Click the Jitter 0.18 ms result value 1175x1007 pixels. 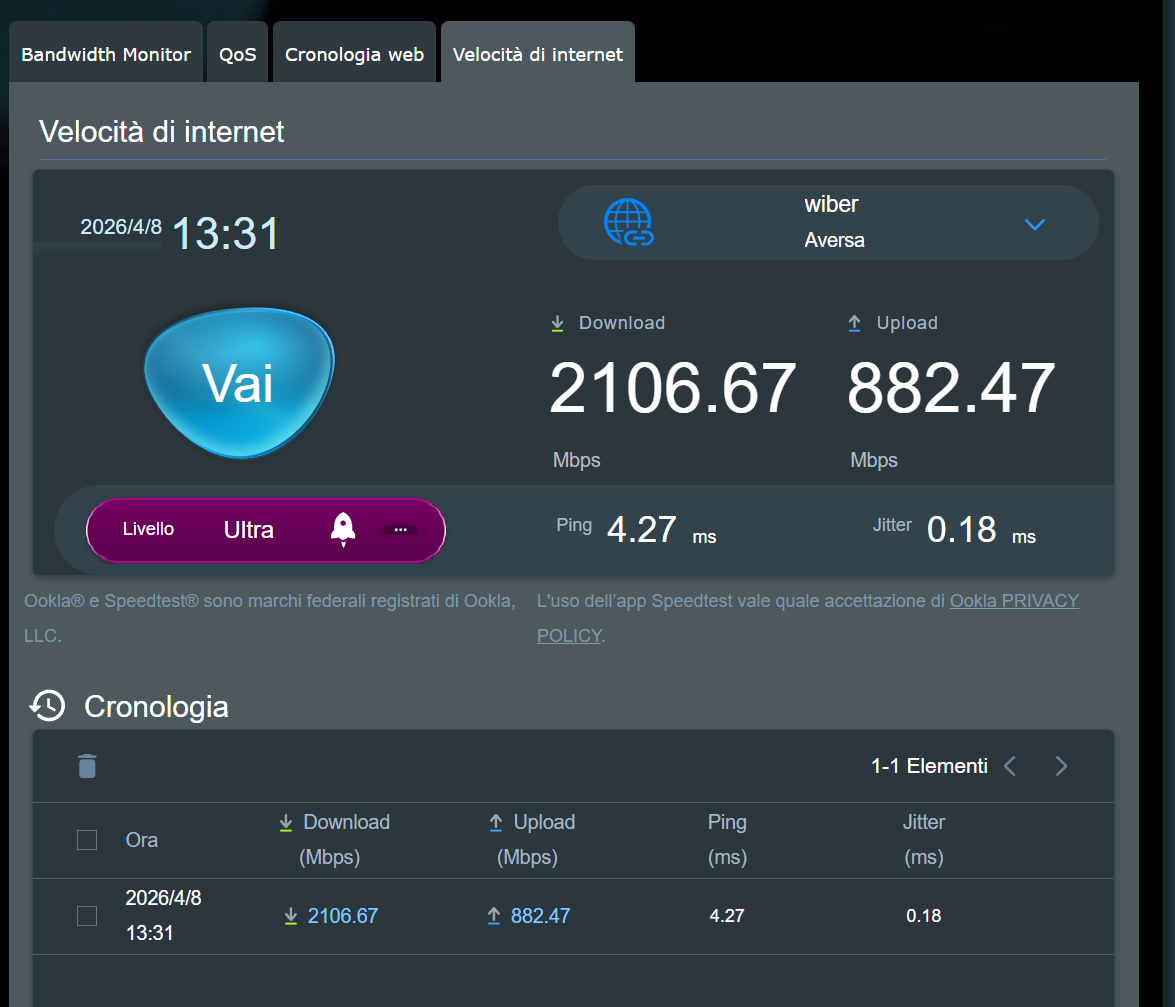pyautogui.click(x=961, y=529)
